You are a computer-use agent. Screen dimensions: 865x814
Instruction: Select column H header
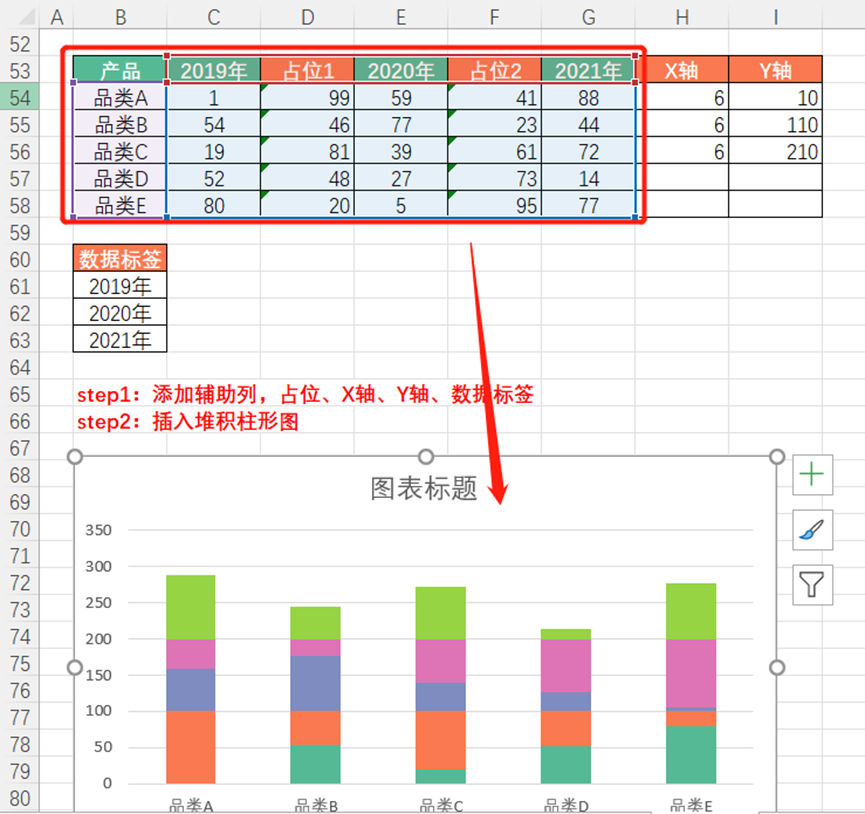682,17
